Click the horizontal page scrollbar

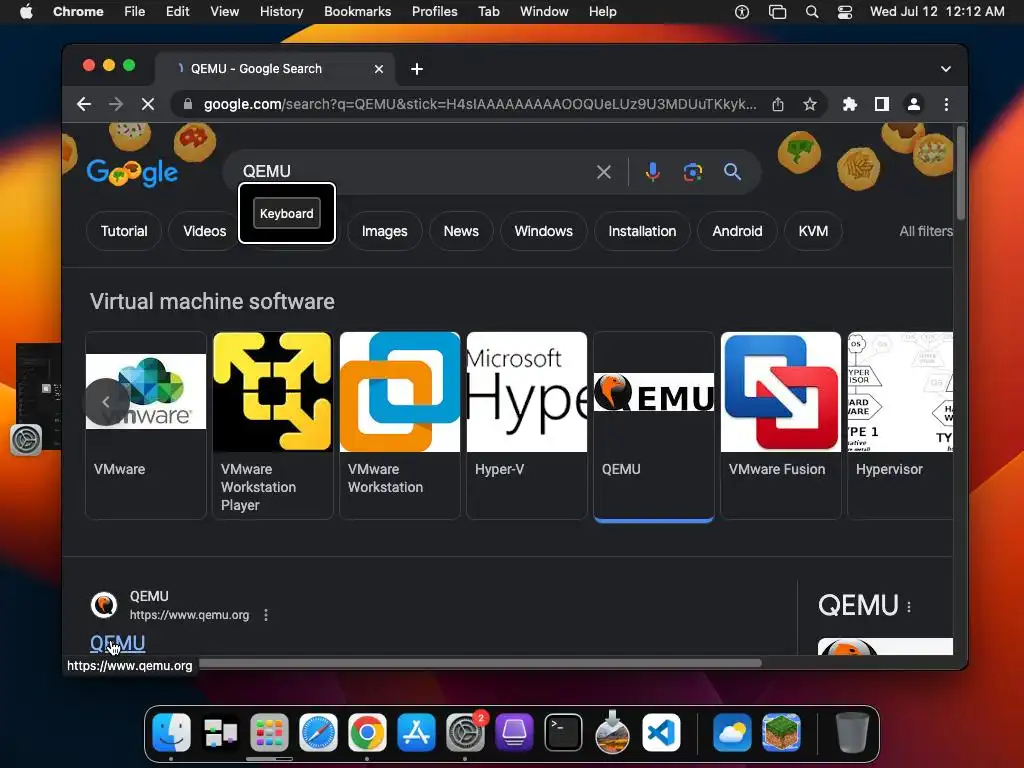click(480, 663)
